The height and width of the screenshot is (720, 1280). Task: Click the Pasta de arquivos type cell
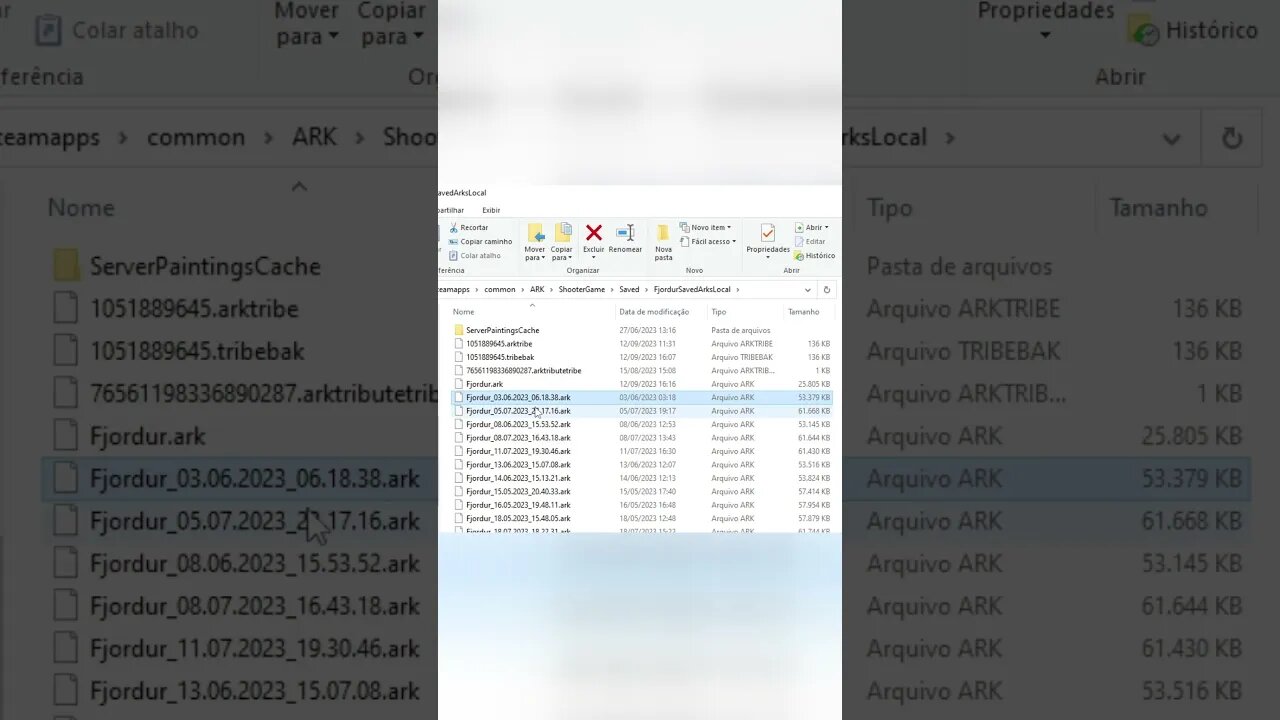tap(741, 330)
